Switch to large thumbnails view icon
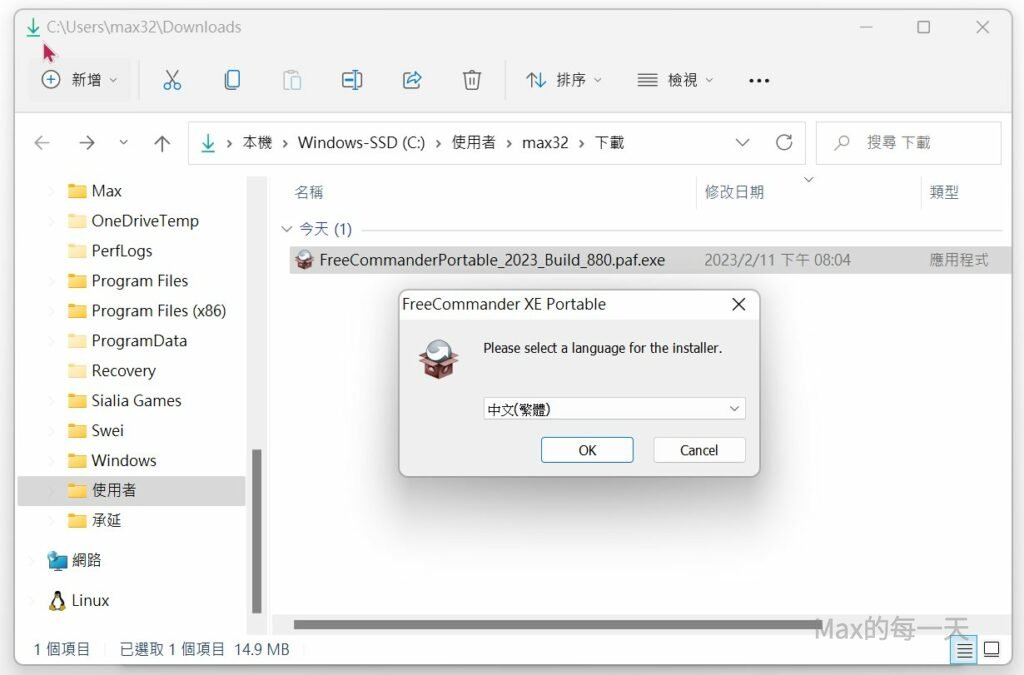The width and height of the screenshot is (1024, 675). pos(991,650)
